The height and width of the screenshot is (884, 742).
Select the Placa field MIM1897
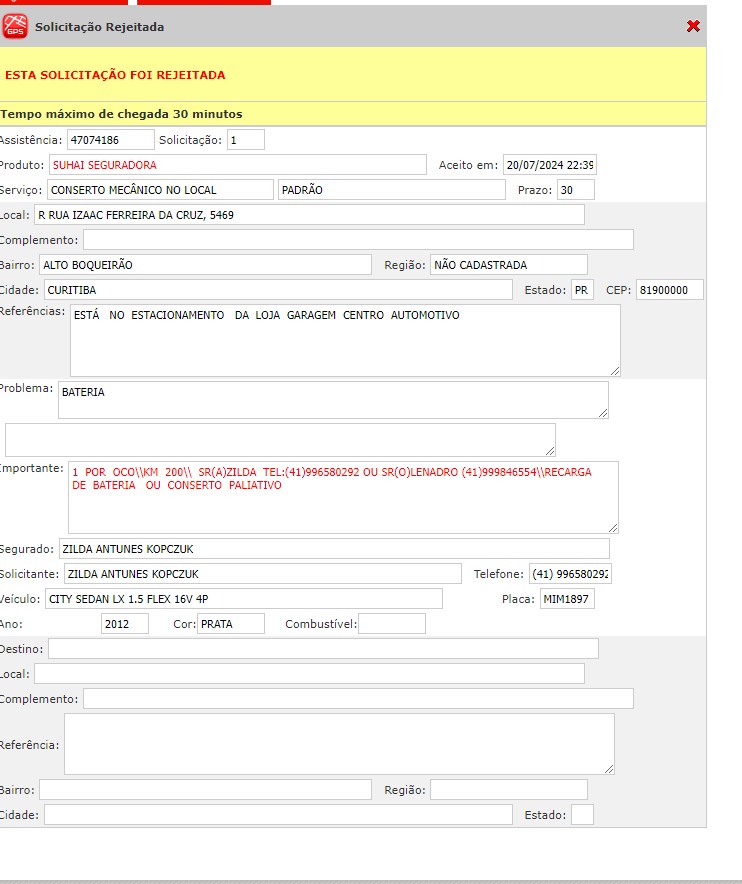567,599
